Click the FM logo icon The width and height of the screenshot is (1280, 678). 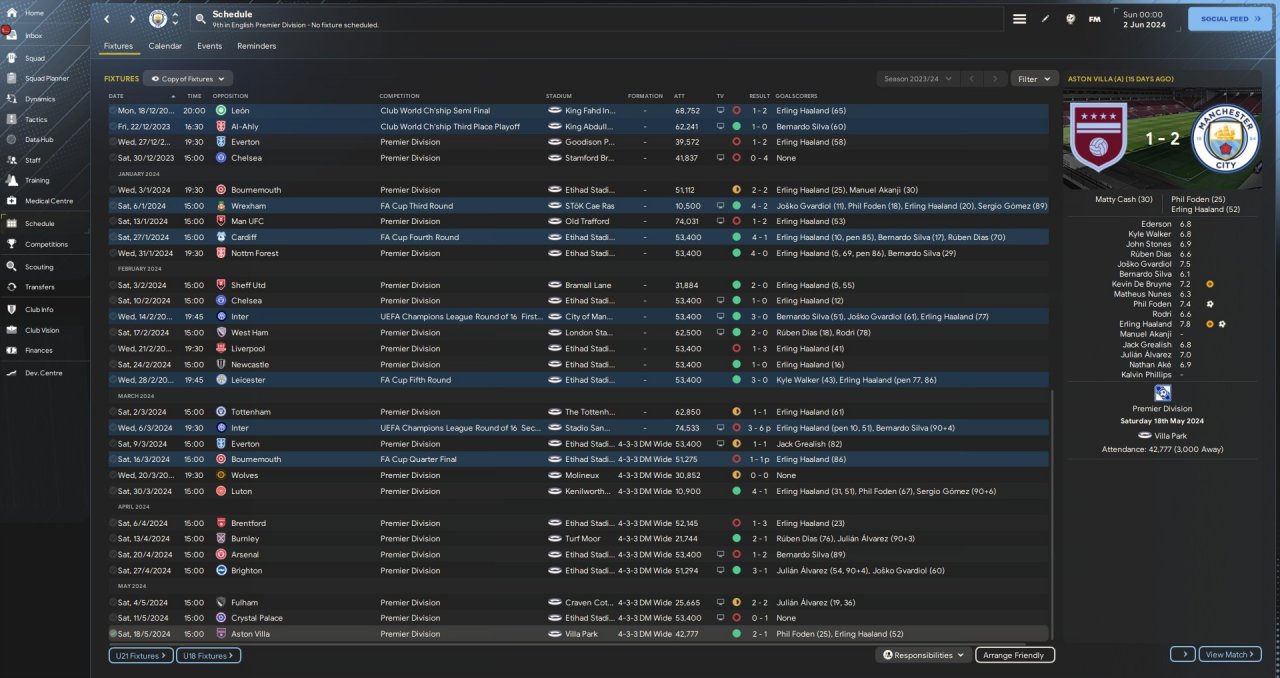(x=1095, y=19)
